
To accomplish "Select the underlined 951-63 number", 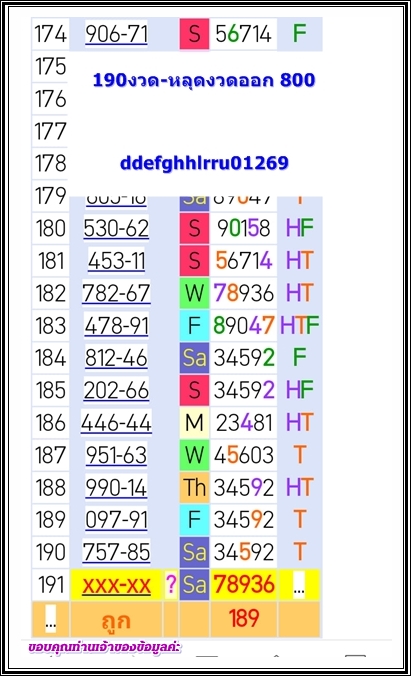I will [116, 455].
